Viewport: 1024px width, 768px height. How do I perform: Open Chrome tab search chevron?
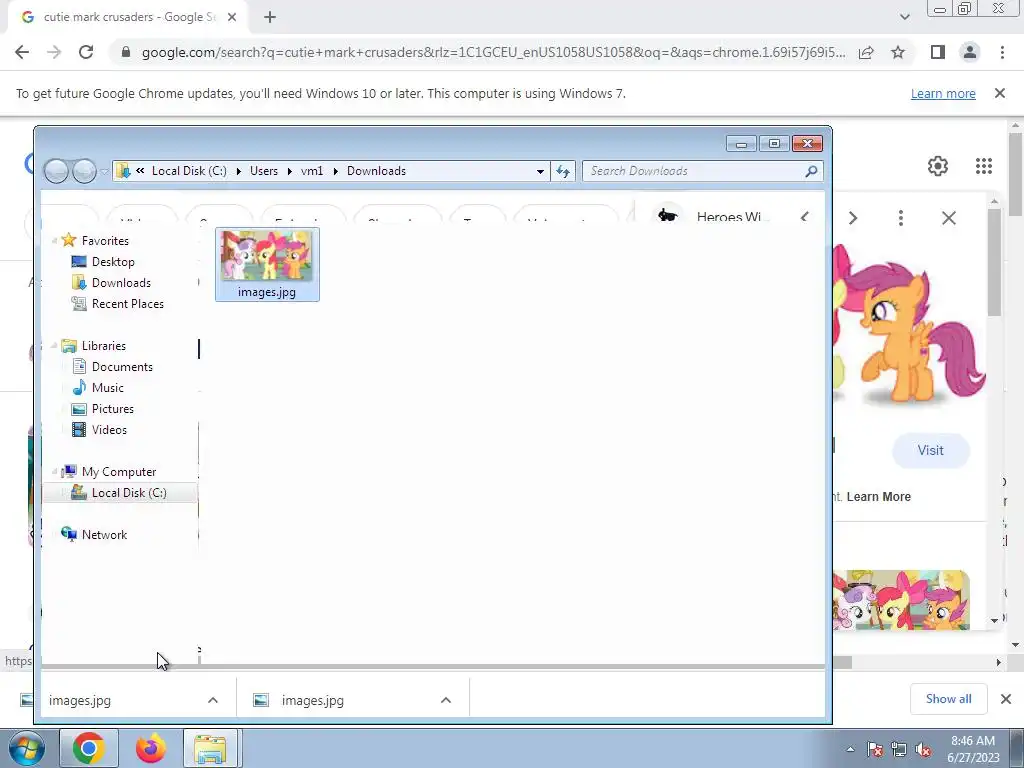904,17
